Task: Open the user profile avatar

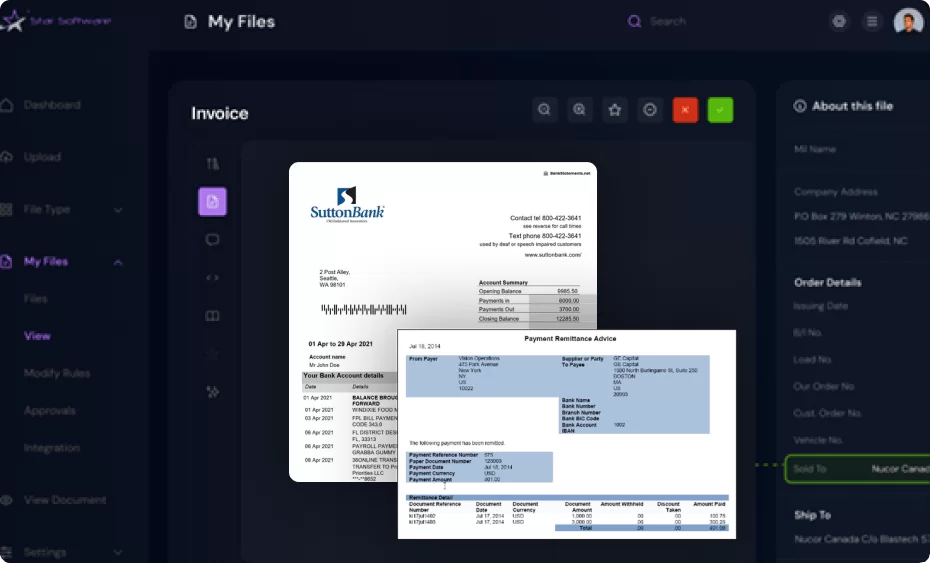Action: click(908, 21)
